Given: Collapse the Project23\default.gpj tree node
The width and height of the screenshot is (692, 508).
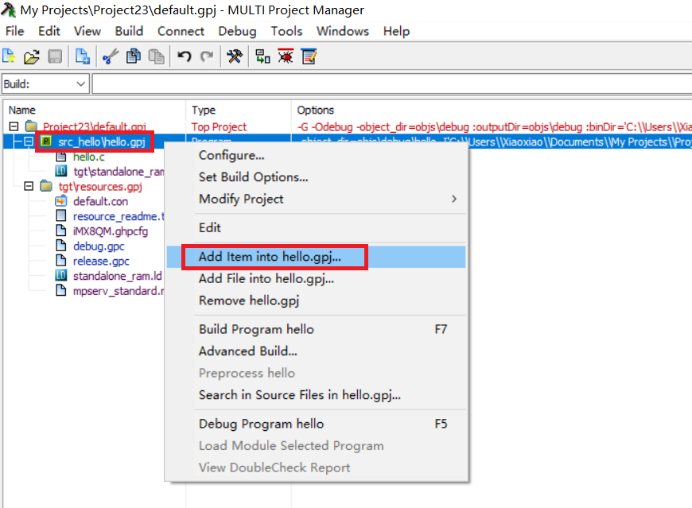Looking at the screenshot, I should (x=14, y=127).
